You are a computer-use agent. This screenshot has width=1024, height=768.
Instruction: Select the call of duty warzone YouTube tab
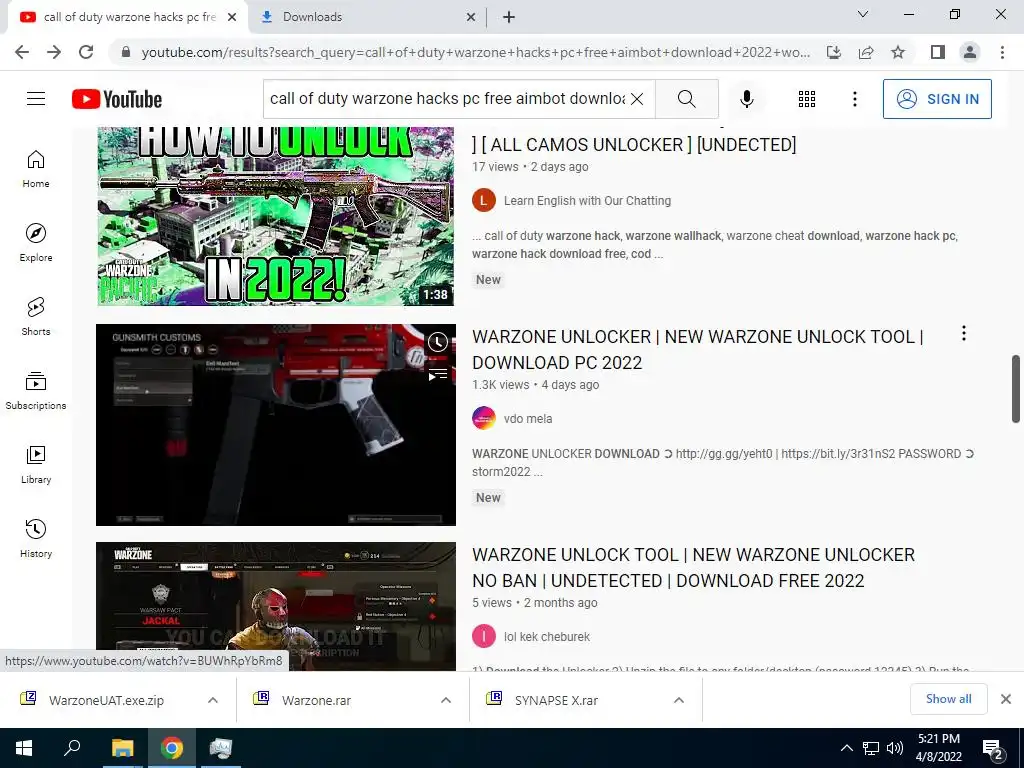tap(128, 17)
